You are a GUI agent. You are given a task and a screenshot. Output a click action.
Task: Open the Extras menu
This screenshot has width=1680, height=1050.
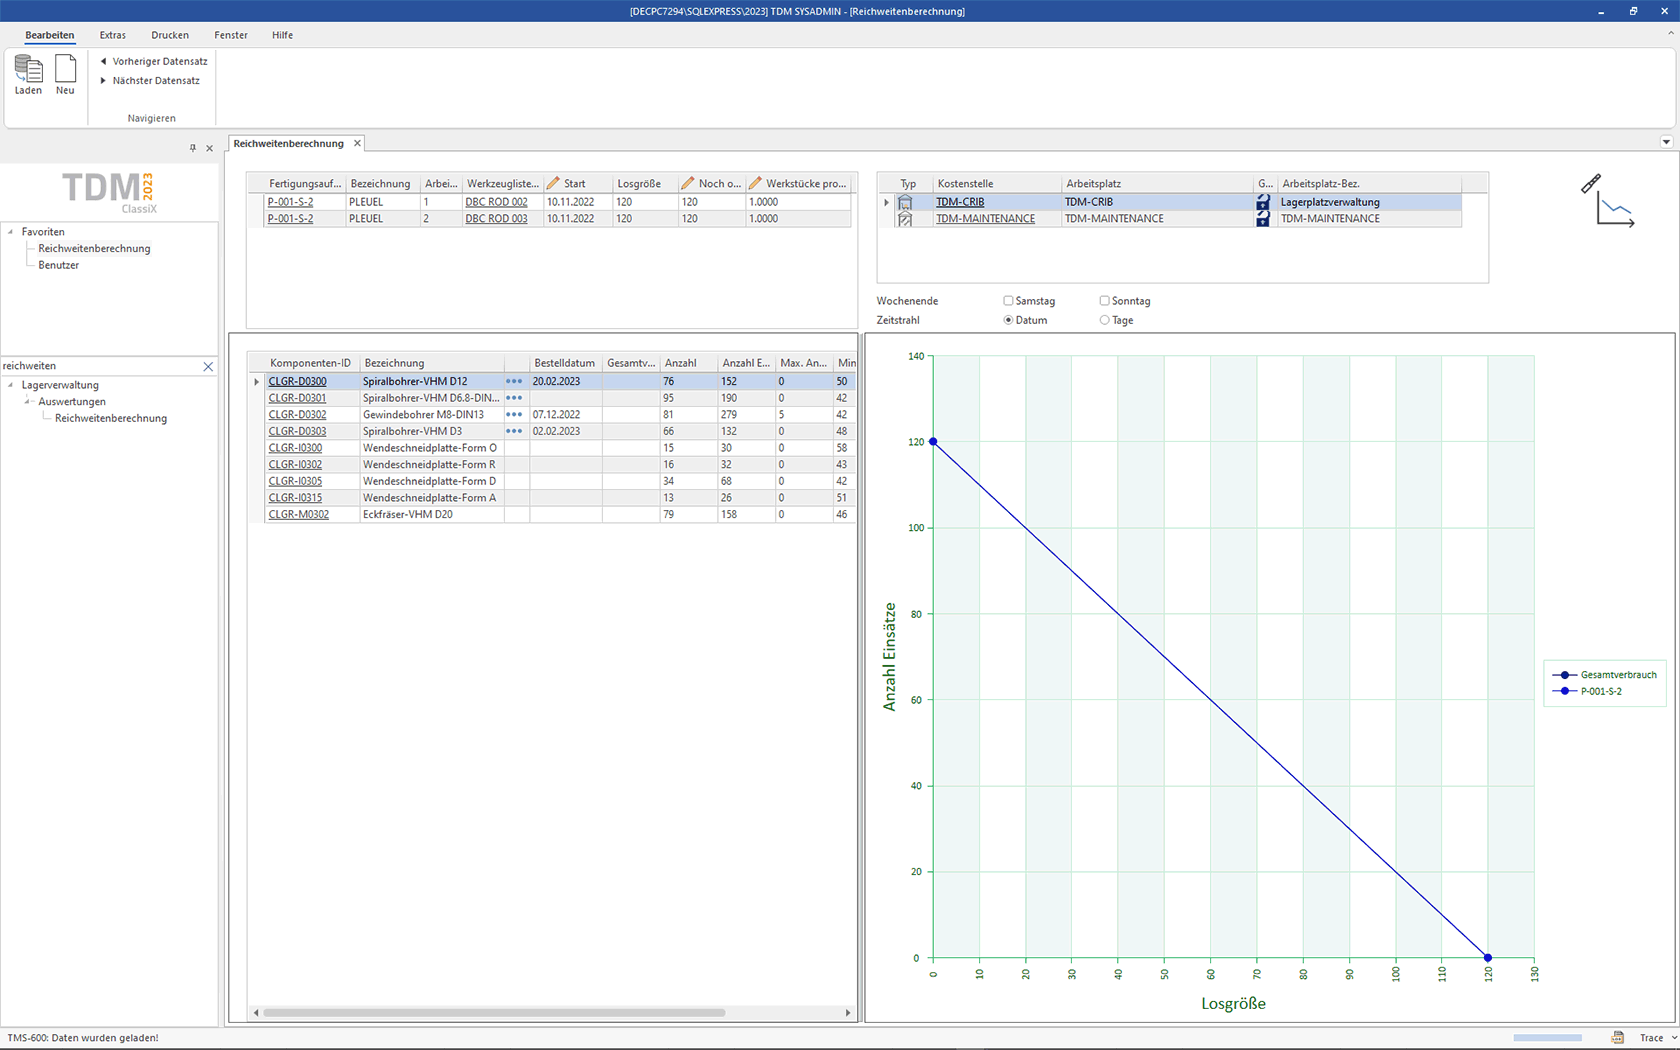[113, 35]
